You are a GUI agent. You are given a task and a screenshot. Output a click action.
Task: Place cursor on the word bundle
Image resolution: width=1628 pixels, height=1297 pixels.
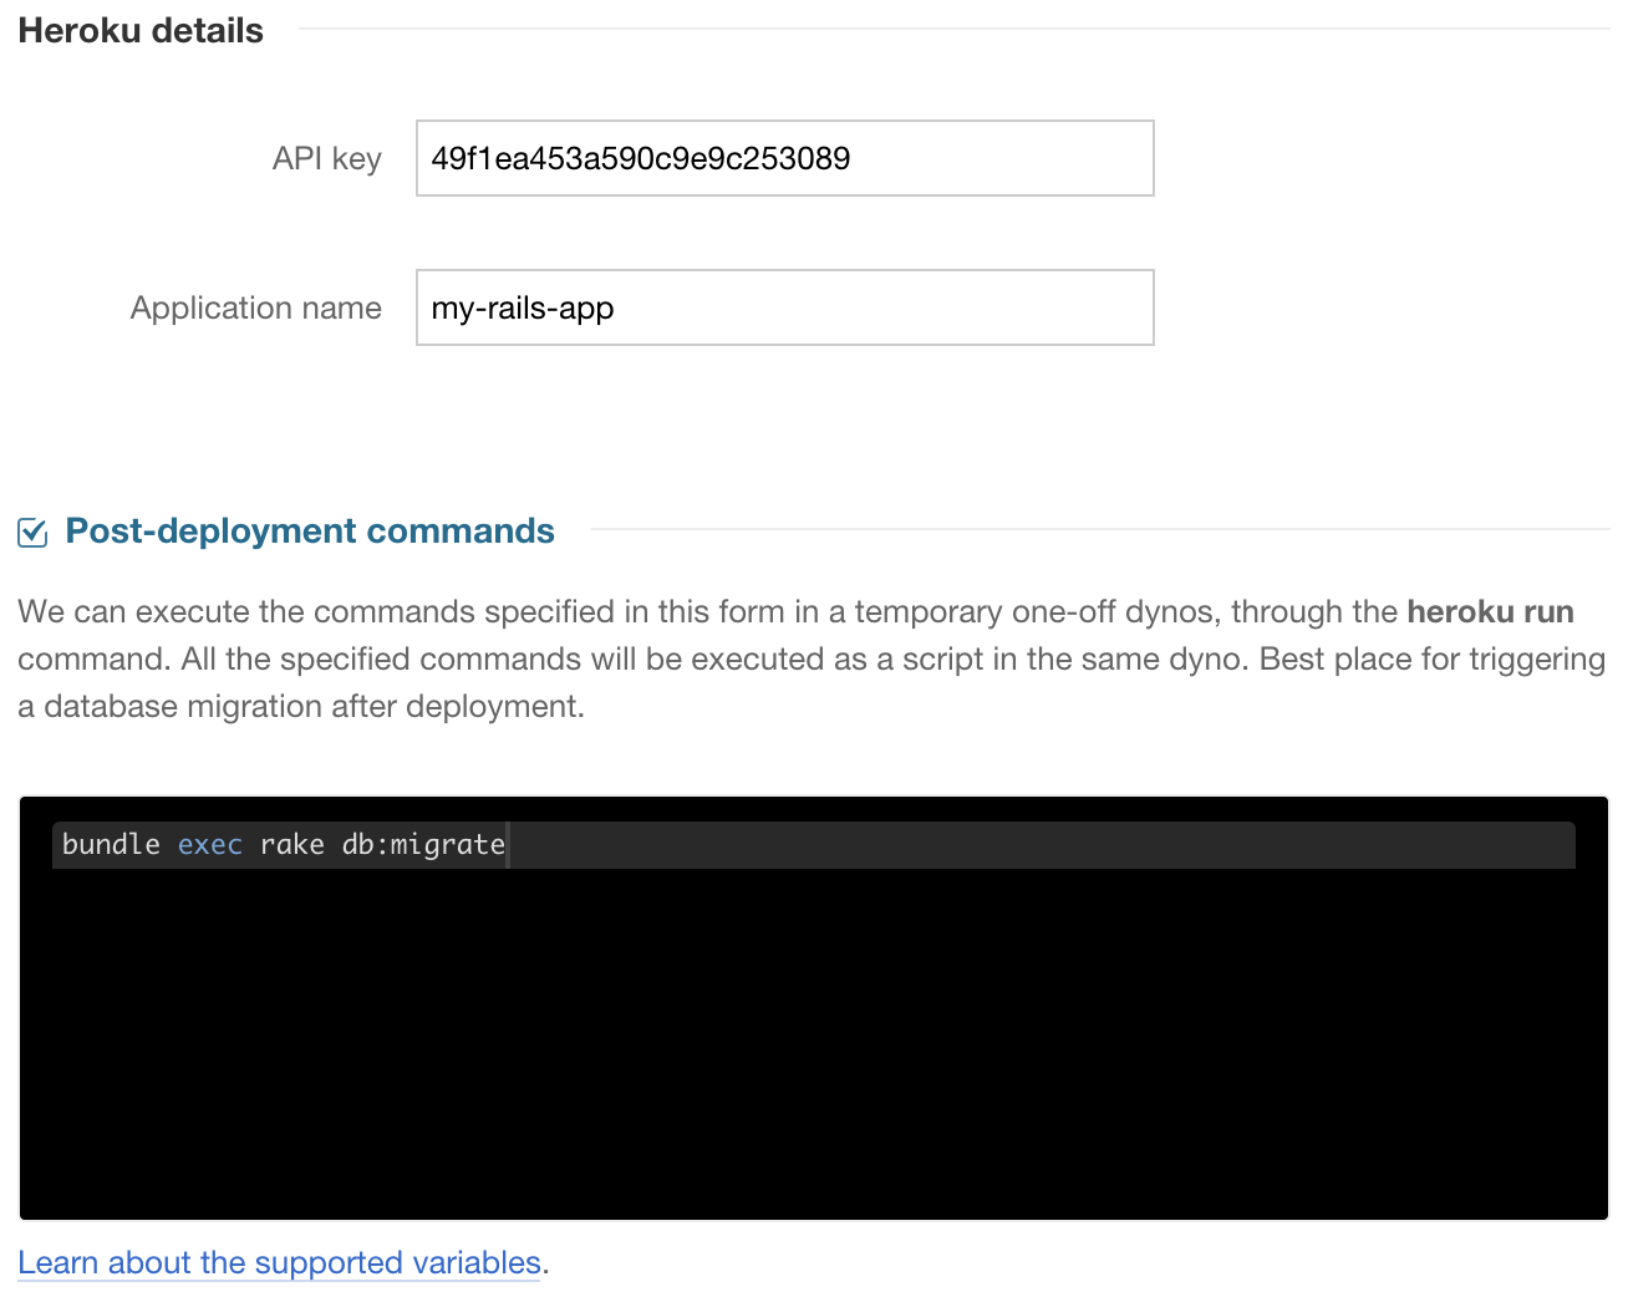110,845
